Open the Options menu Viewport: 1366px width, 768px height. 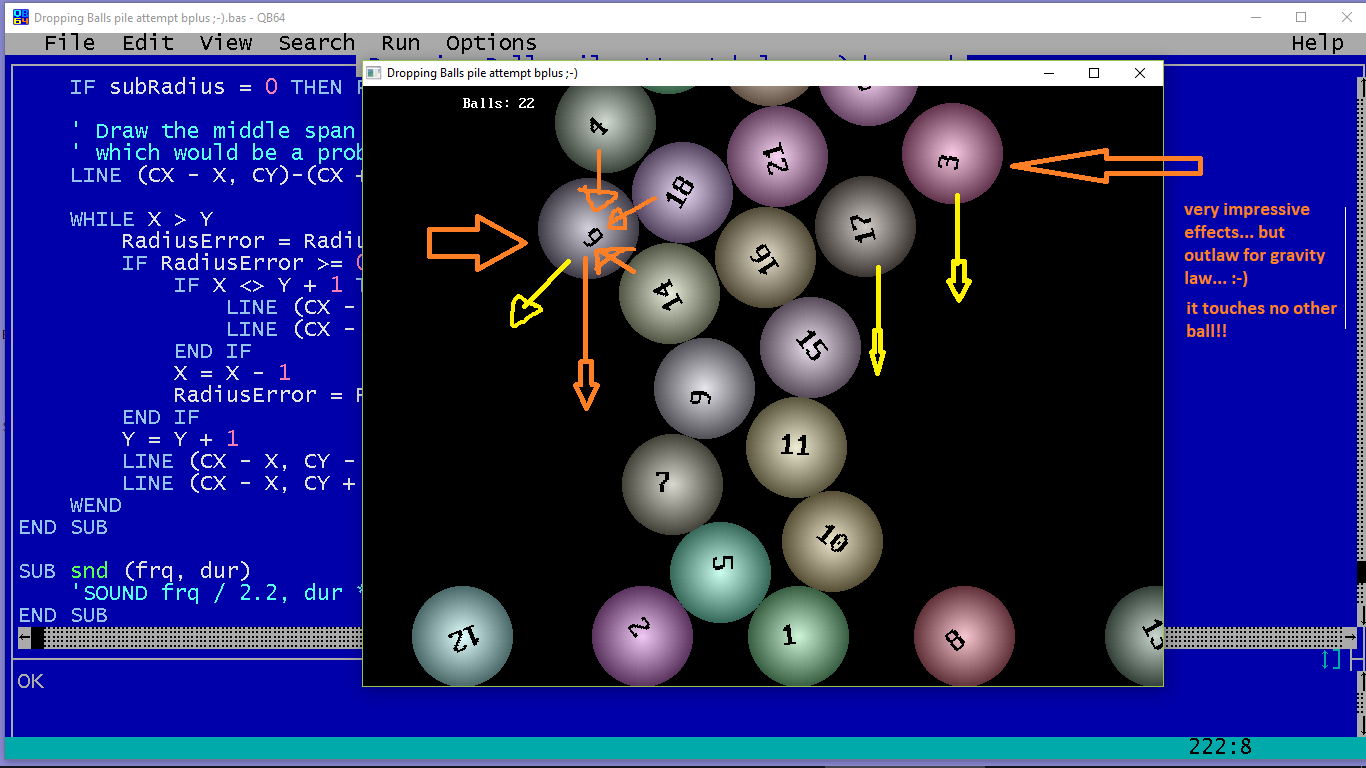(491, 43)
